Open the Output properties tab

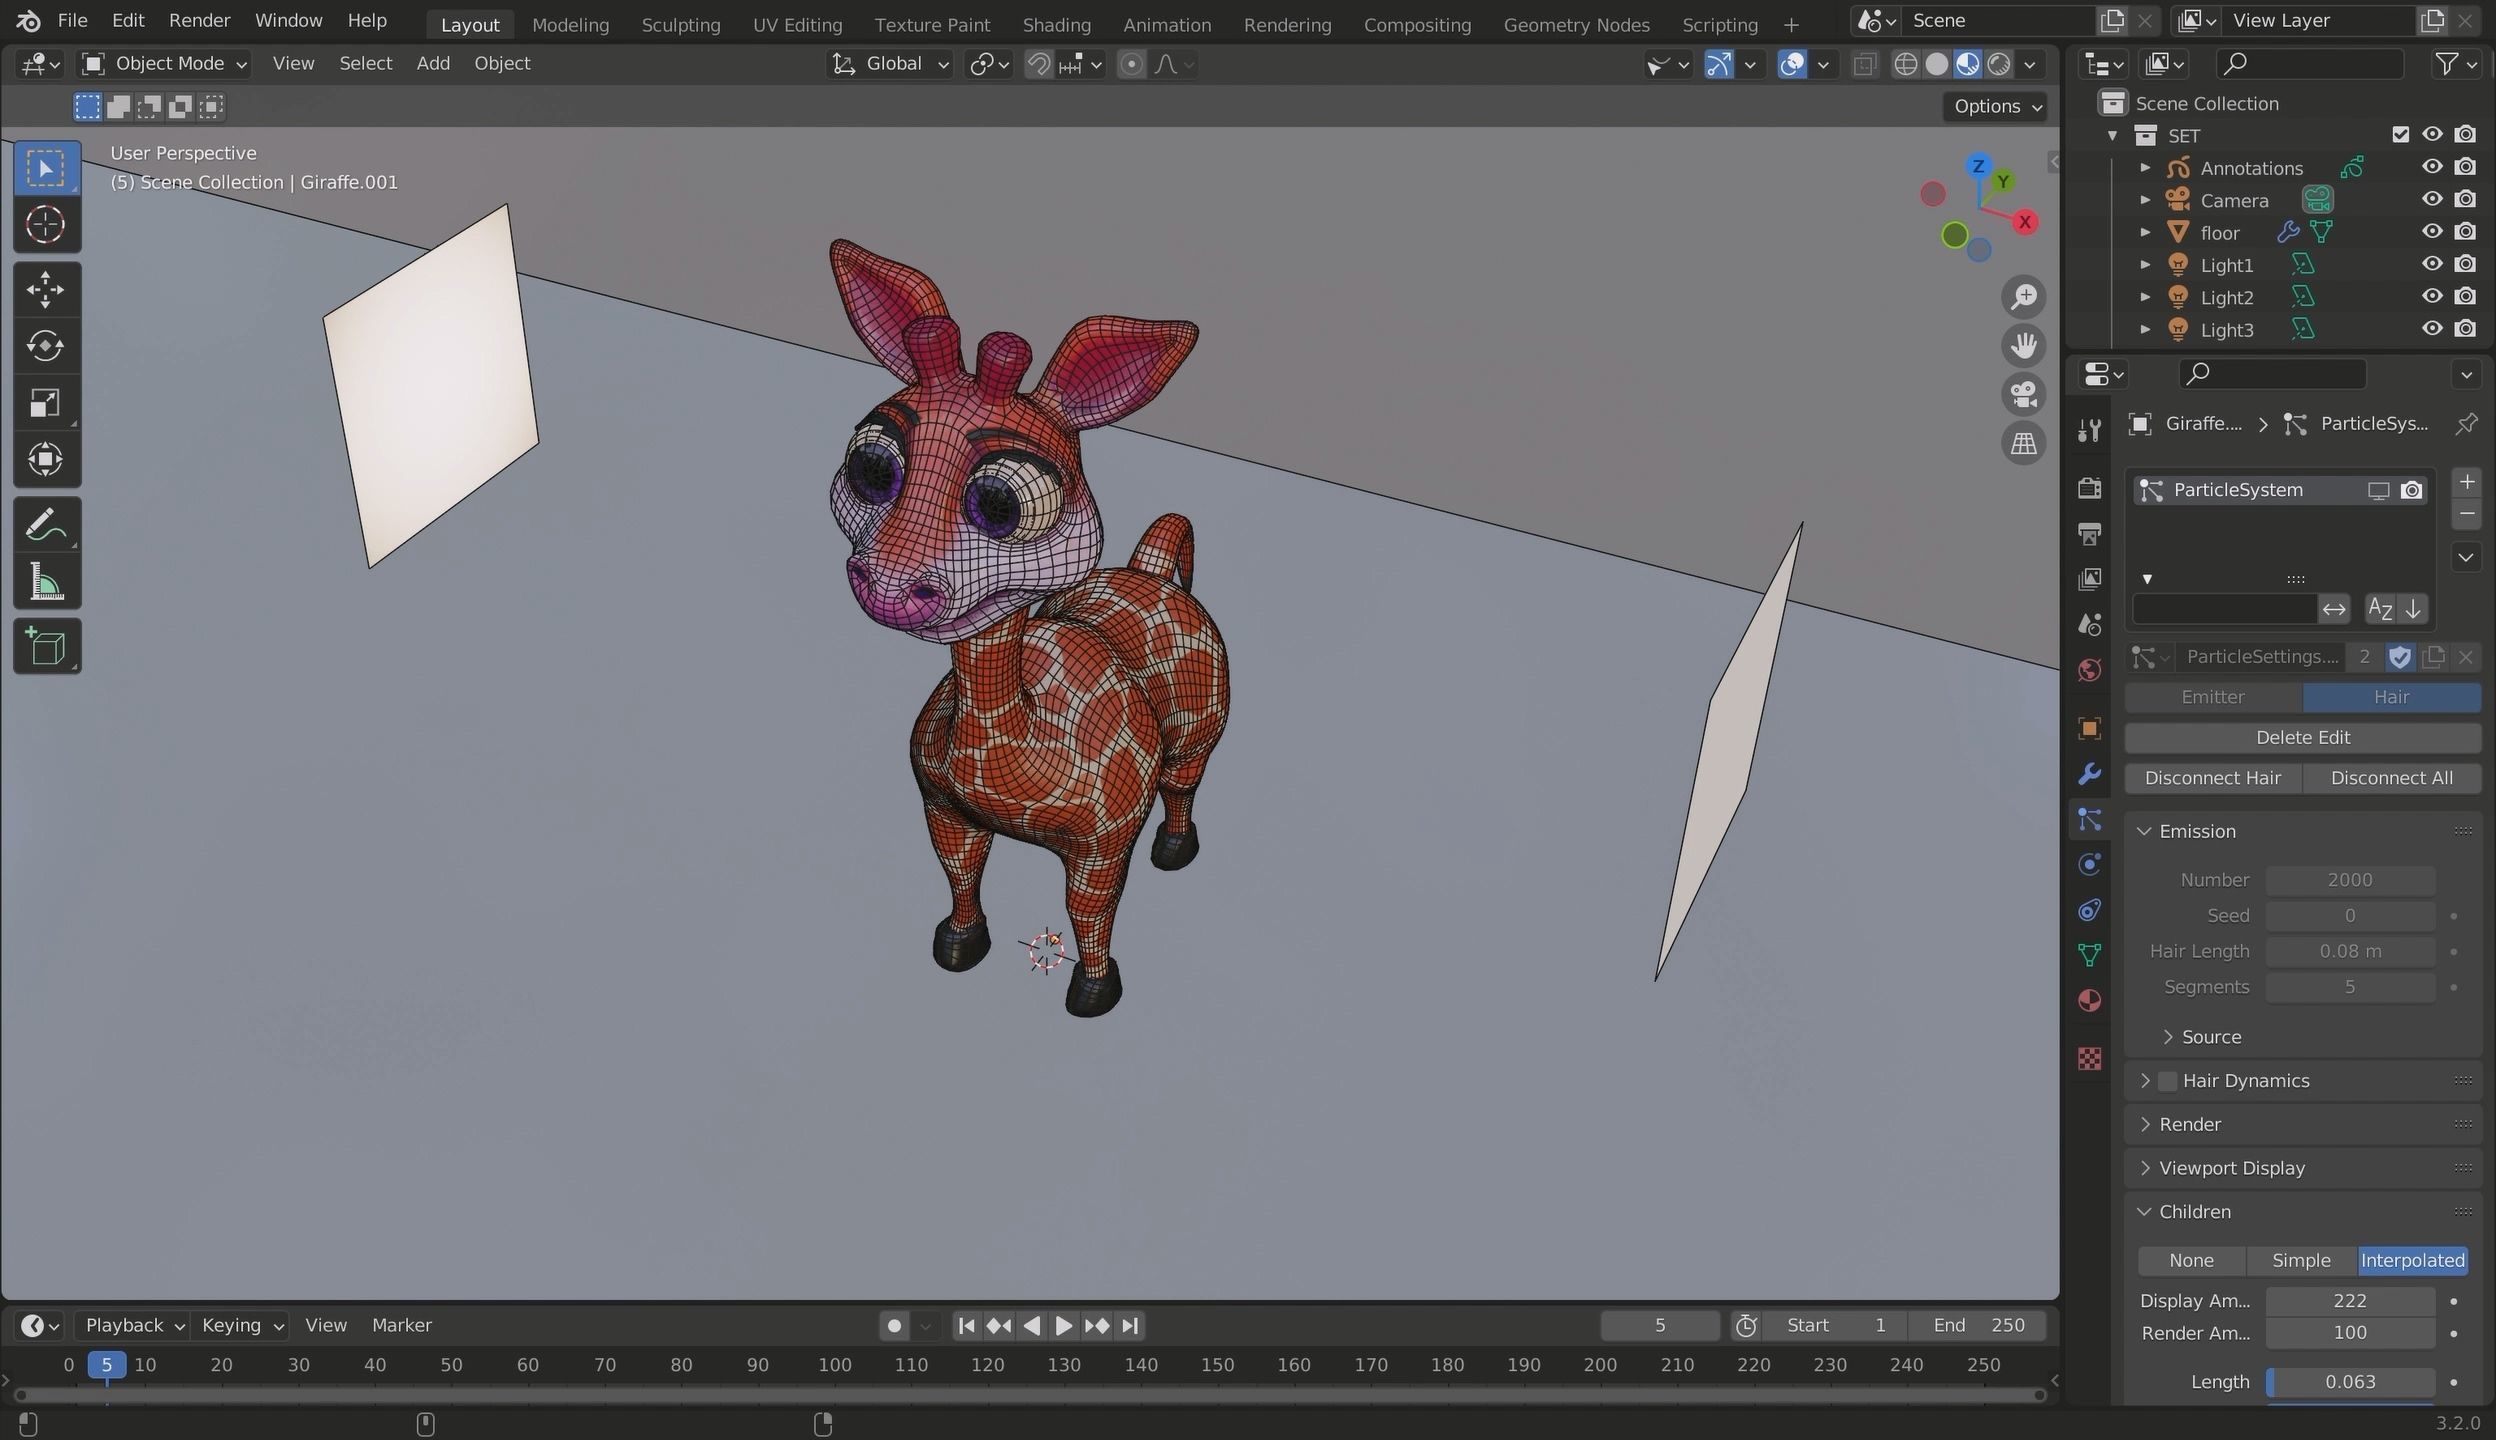coord(2089,534)
